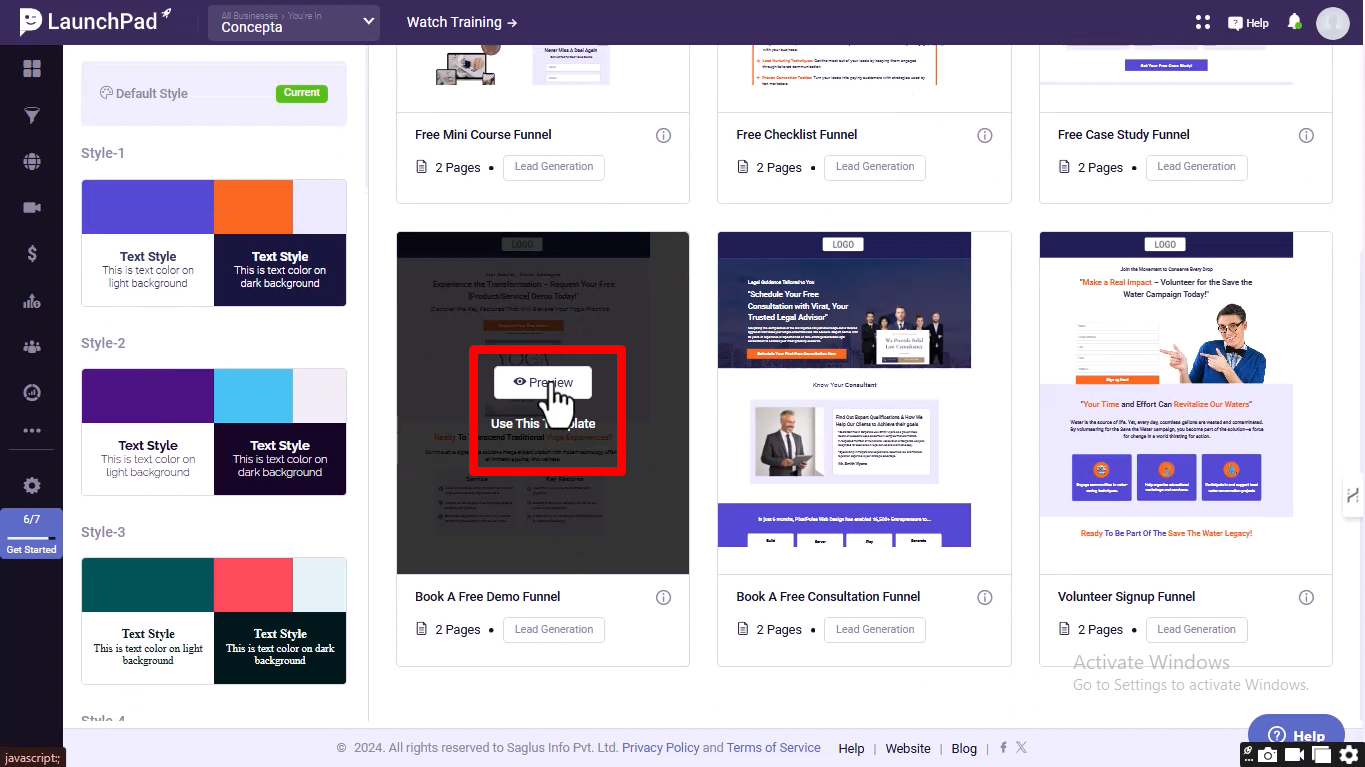1365x767 pixels.
Task: Open the three-dots more icon in sidebar
Action: [32, 431]
